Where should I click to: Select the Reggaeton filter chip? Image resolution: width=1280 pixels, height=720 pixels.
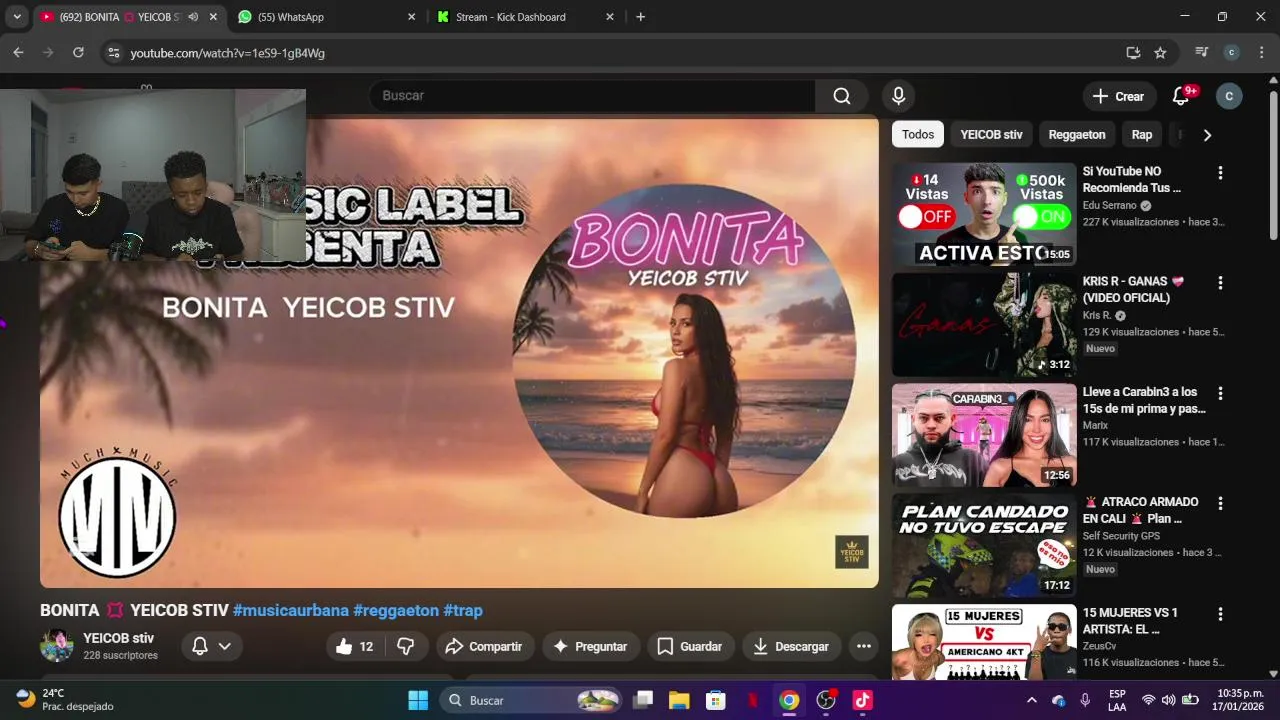click(x=1077, y=135)
